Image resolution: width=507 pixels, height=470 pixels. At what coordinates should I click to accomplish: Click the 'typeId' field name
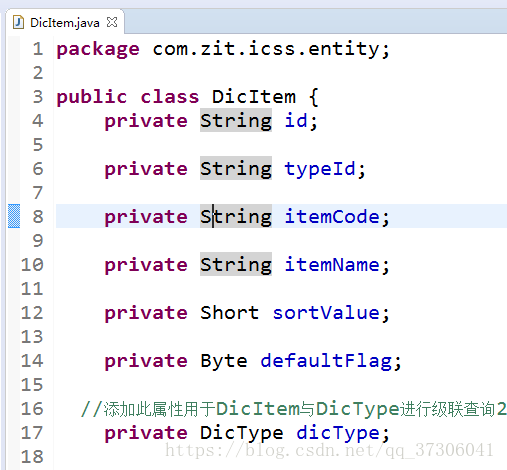[320, 169]
